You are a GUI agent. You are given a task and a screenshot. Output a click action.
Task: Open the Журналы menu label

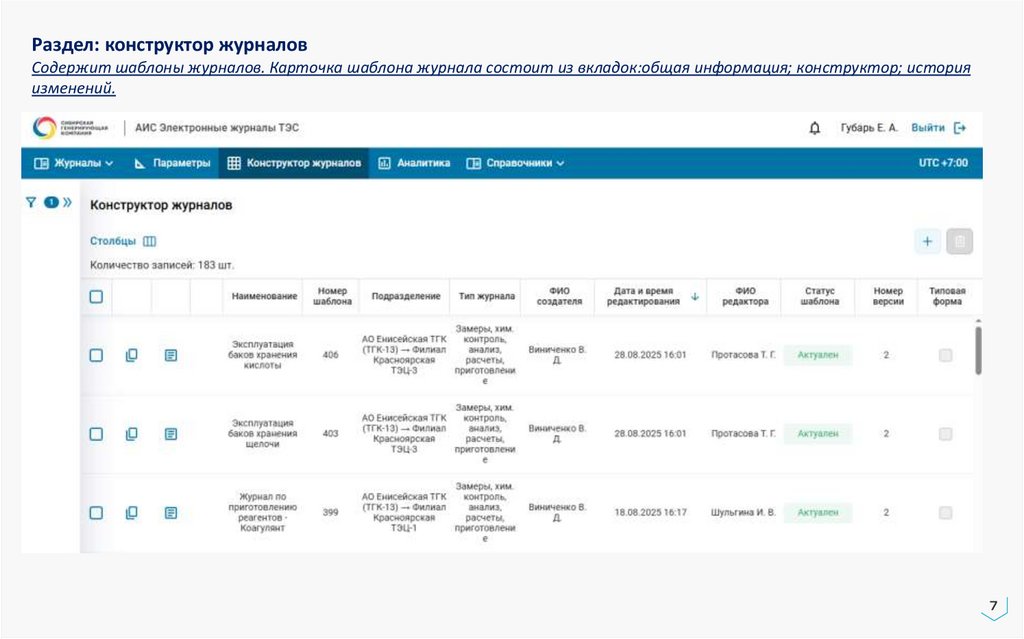click(x=78, y=163)
